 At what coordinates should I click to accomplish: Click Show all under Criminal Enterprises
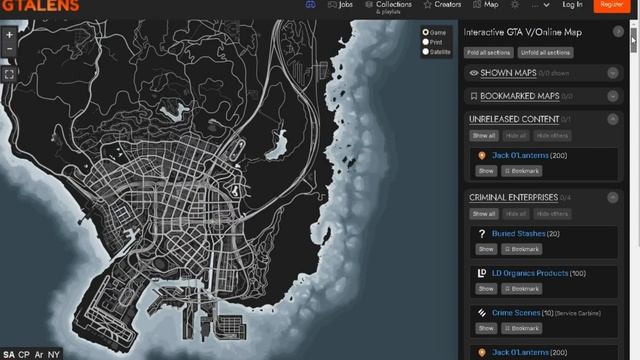click(484, 214)
